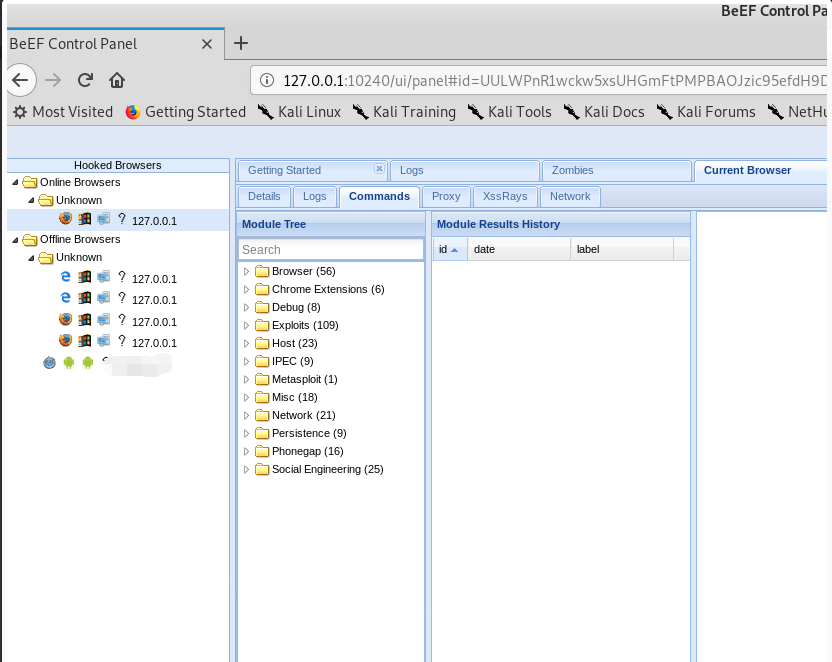Collapse the Online Browsers tree node

(15, 182)
